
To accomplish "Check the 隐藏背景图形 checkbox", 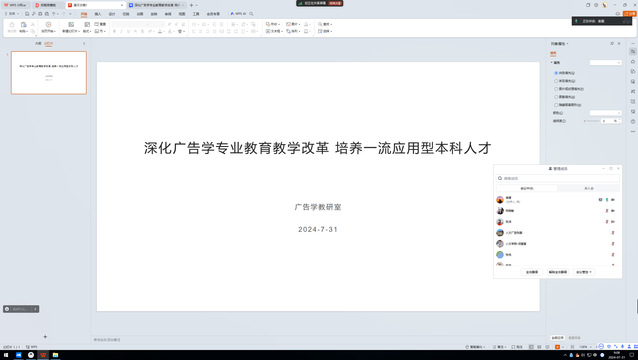I will point(556,105).
